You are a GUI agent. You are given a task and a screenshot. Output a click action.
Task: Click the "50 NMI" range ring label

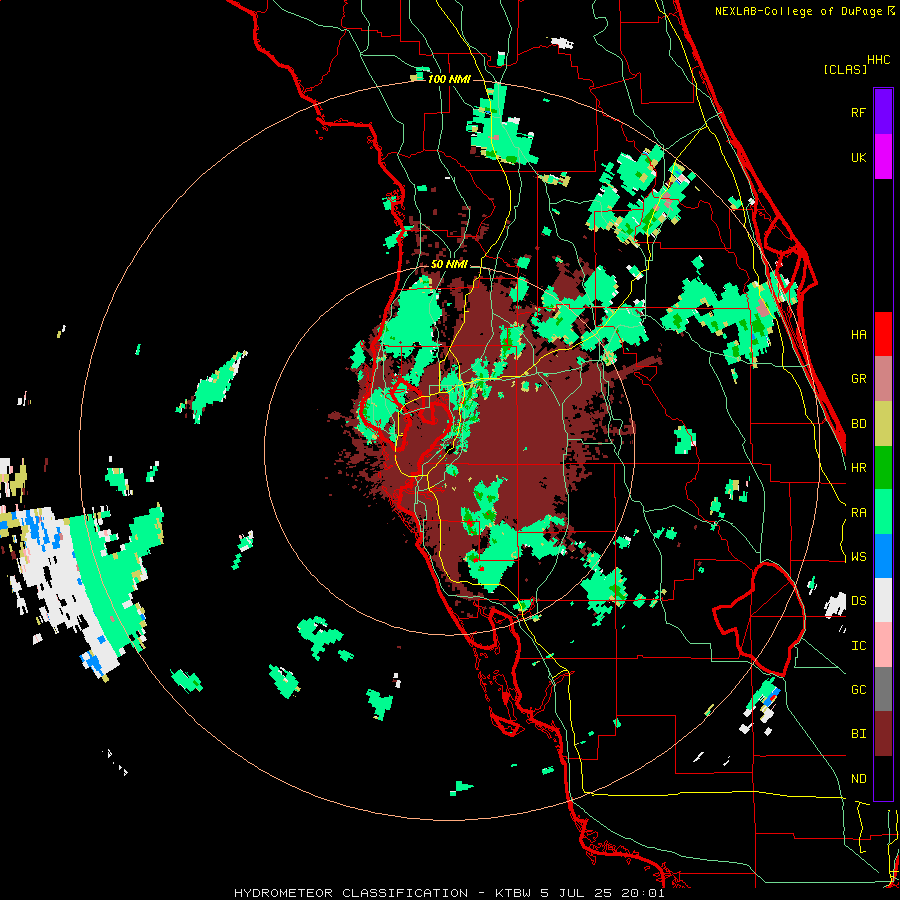point(449,265)
